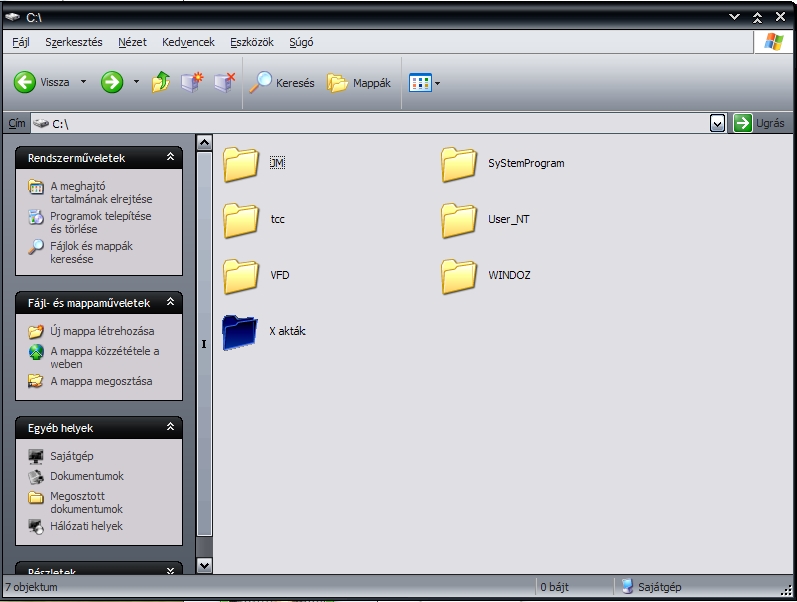The image size is (797, 602).
Task: Click the 7 objektum status text
Action: pos(31,587)
